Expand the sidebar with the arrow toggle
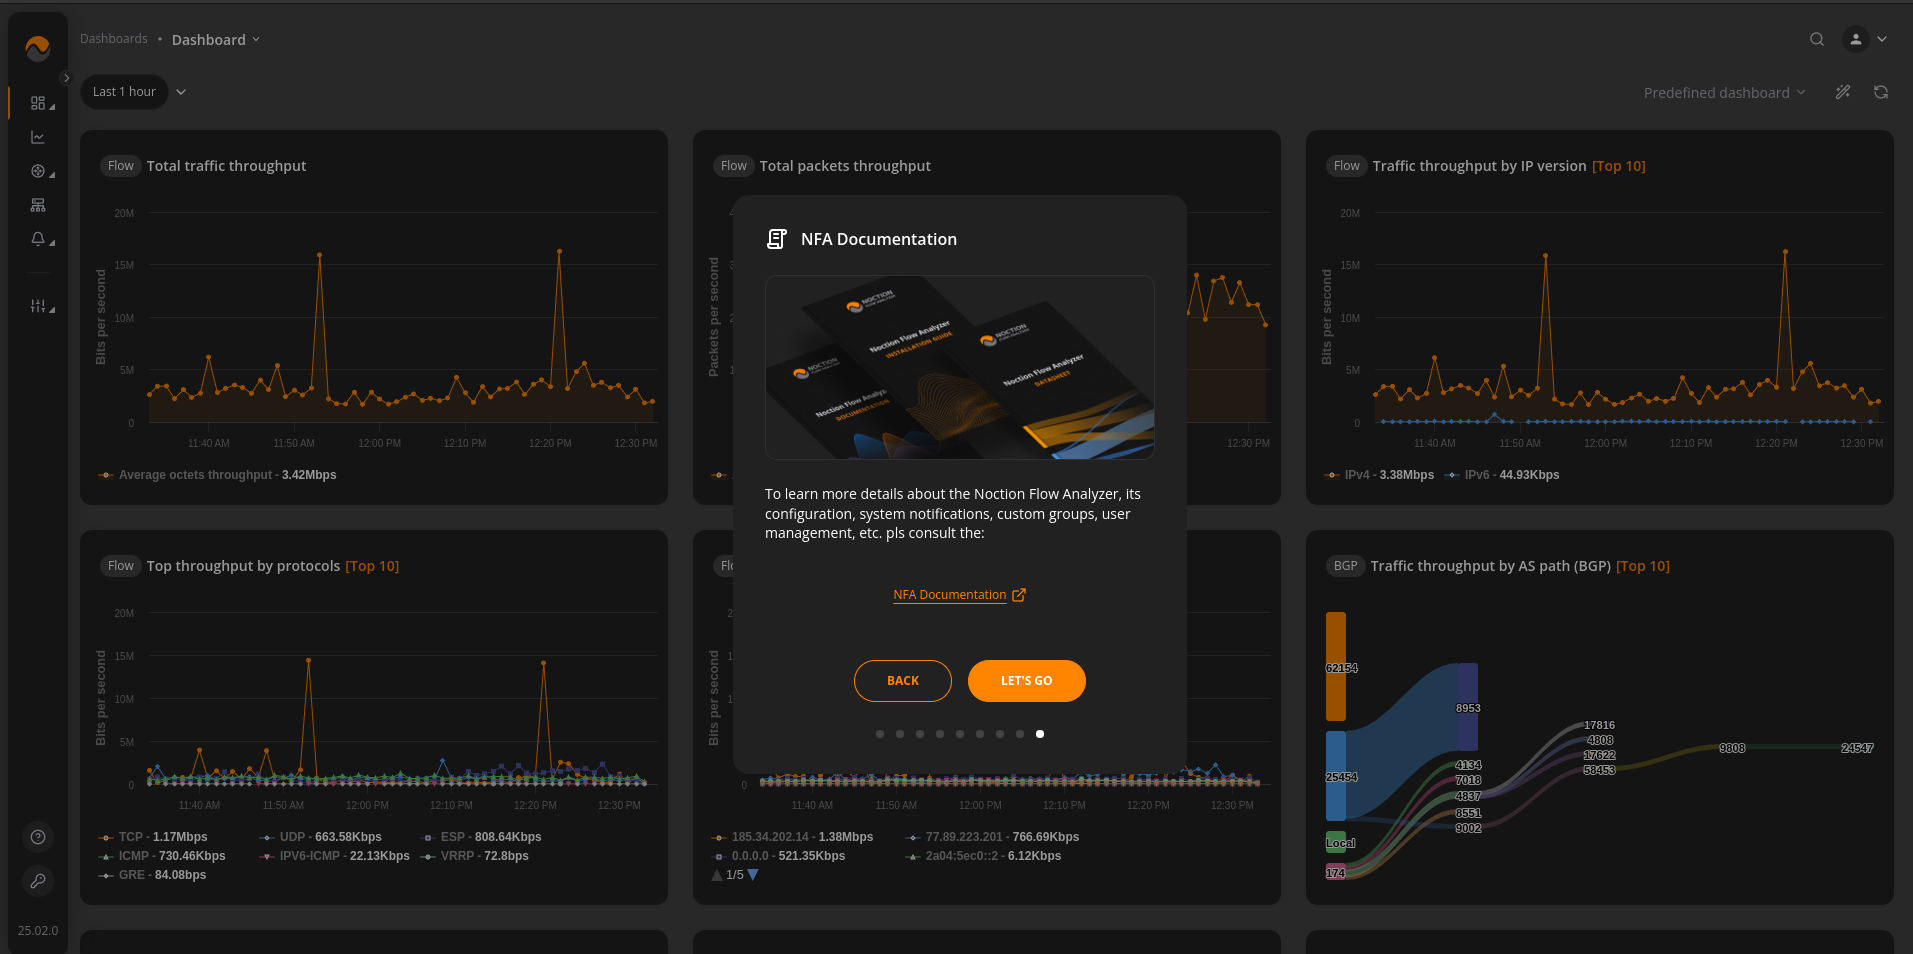 click(x=66, y=78)
